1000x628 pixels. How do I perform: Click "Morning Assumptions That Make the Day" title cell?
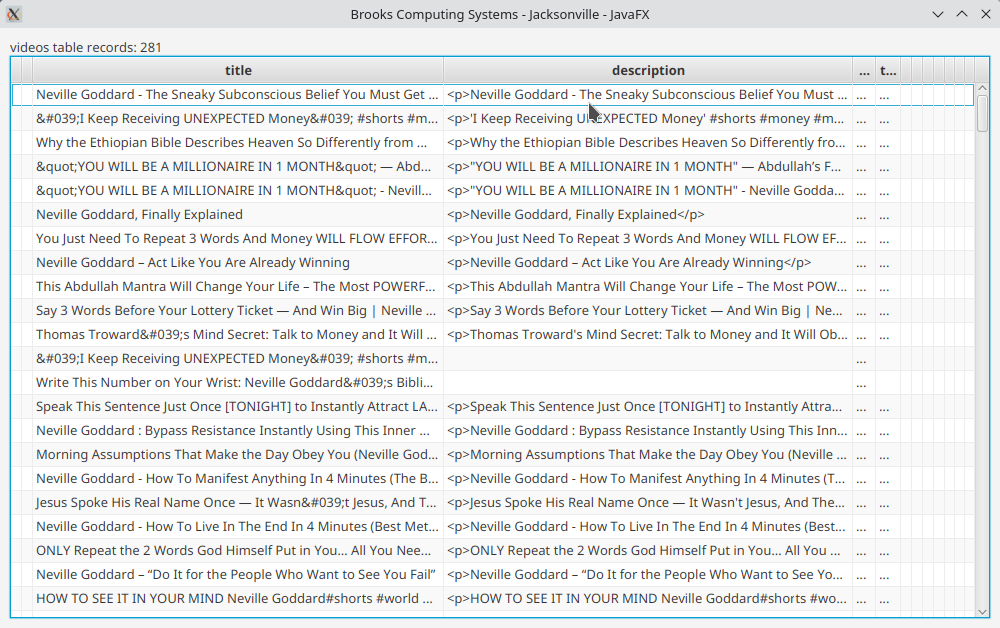[237, 454]
